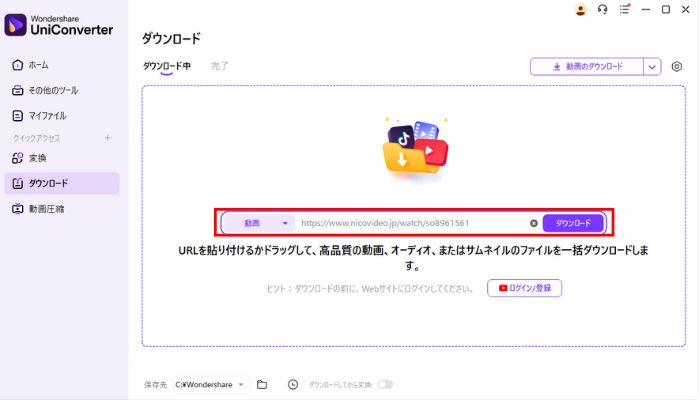
Task: Open the user account profile icon
Action: coord(580,9)
